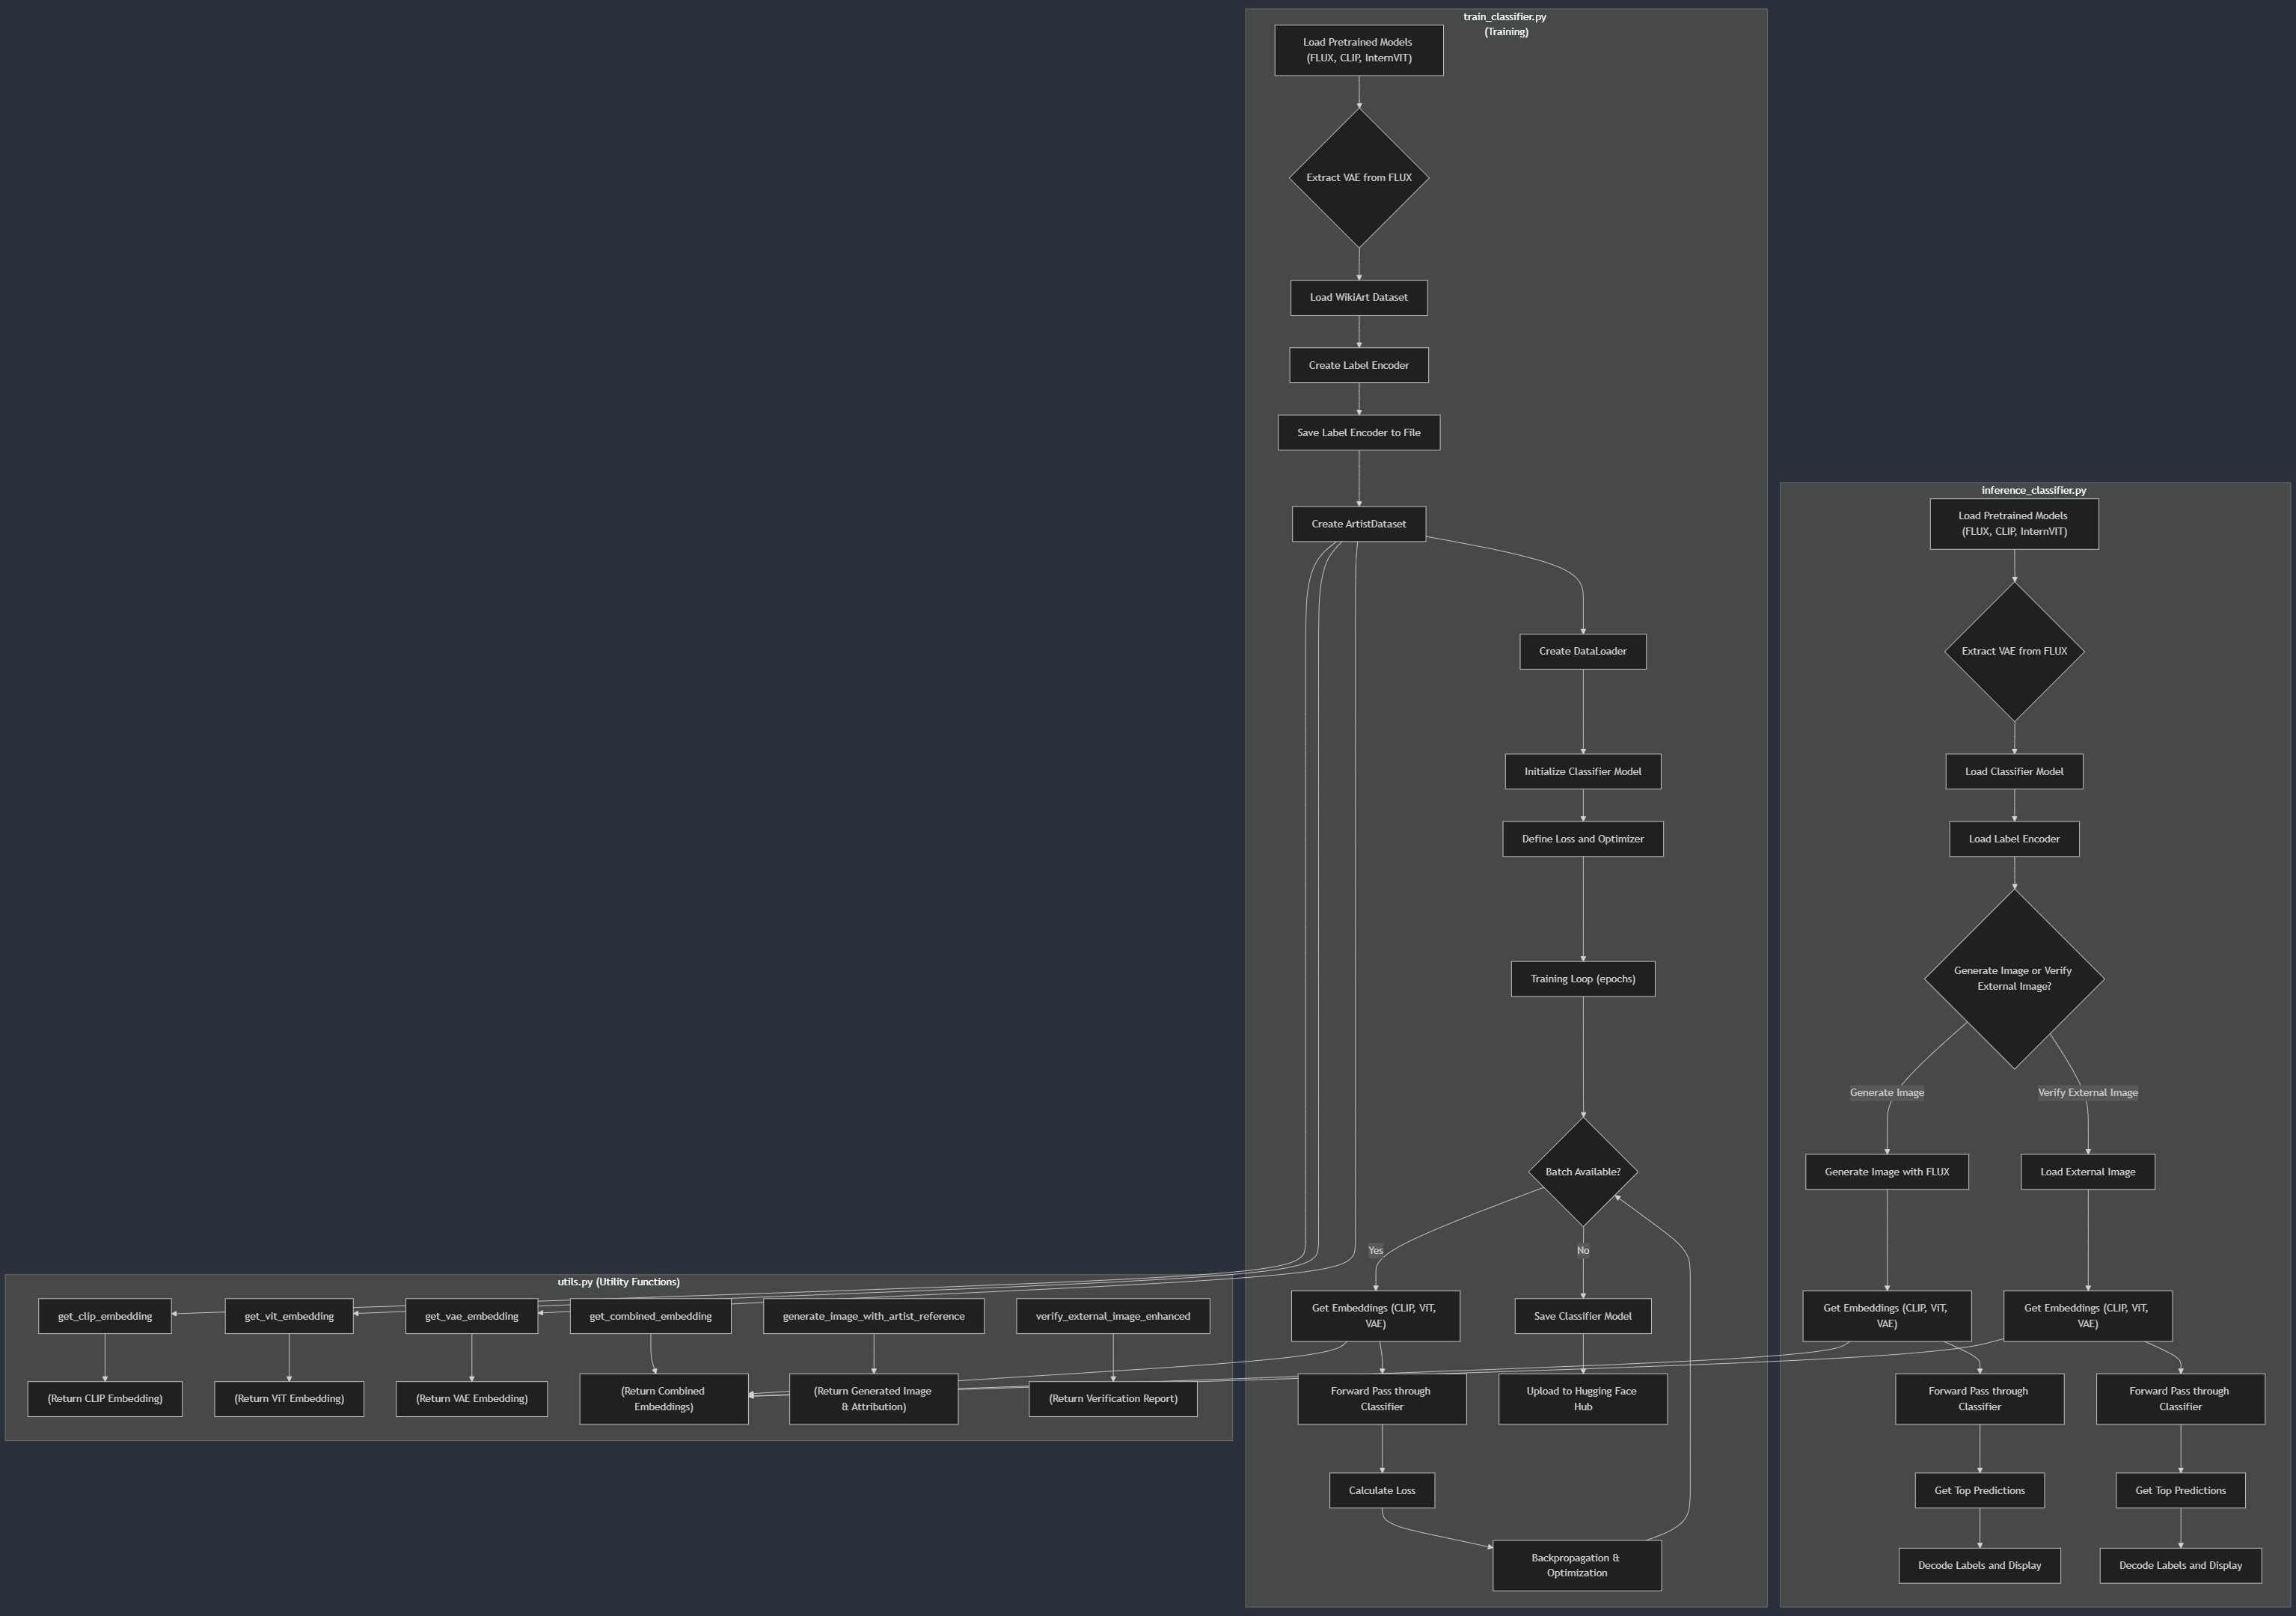Select the Calculate Loss node
Image resolution: width=2296 pixels, height=1616 pixels.
click(x=1381, y=1490)
